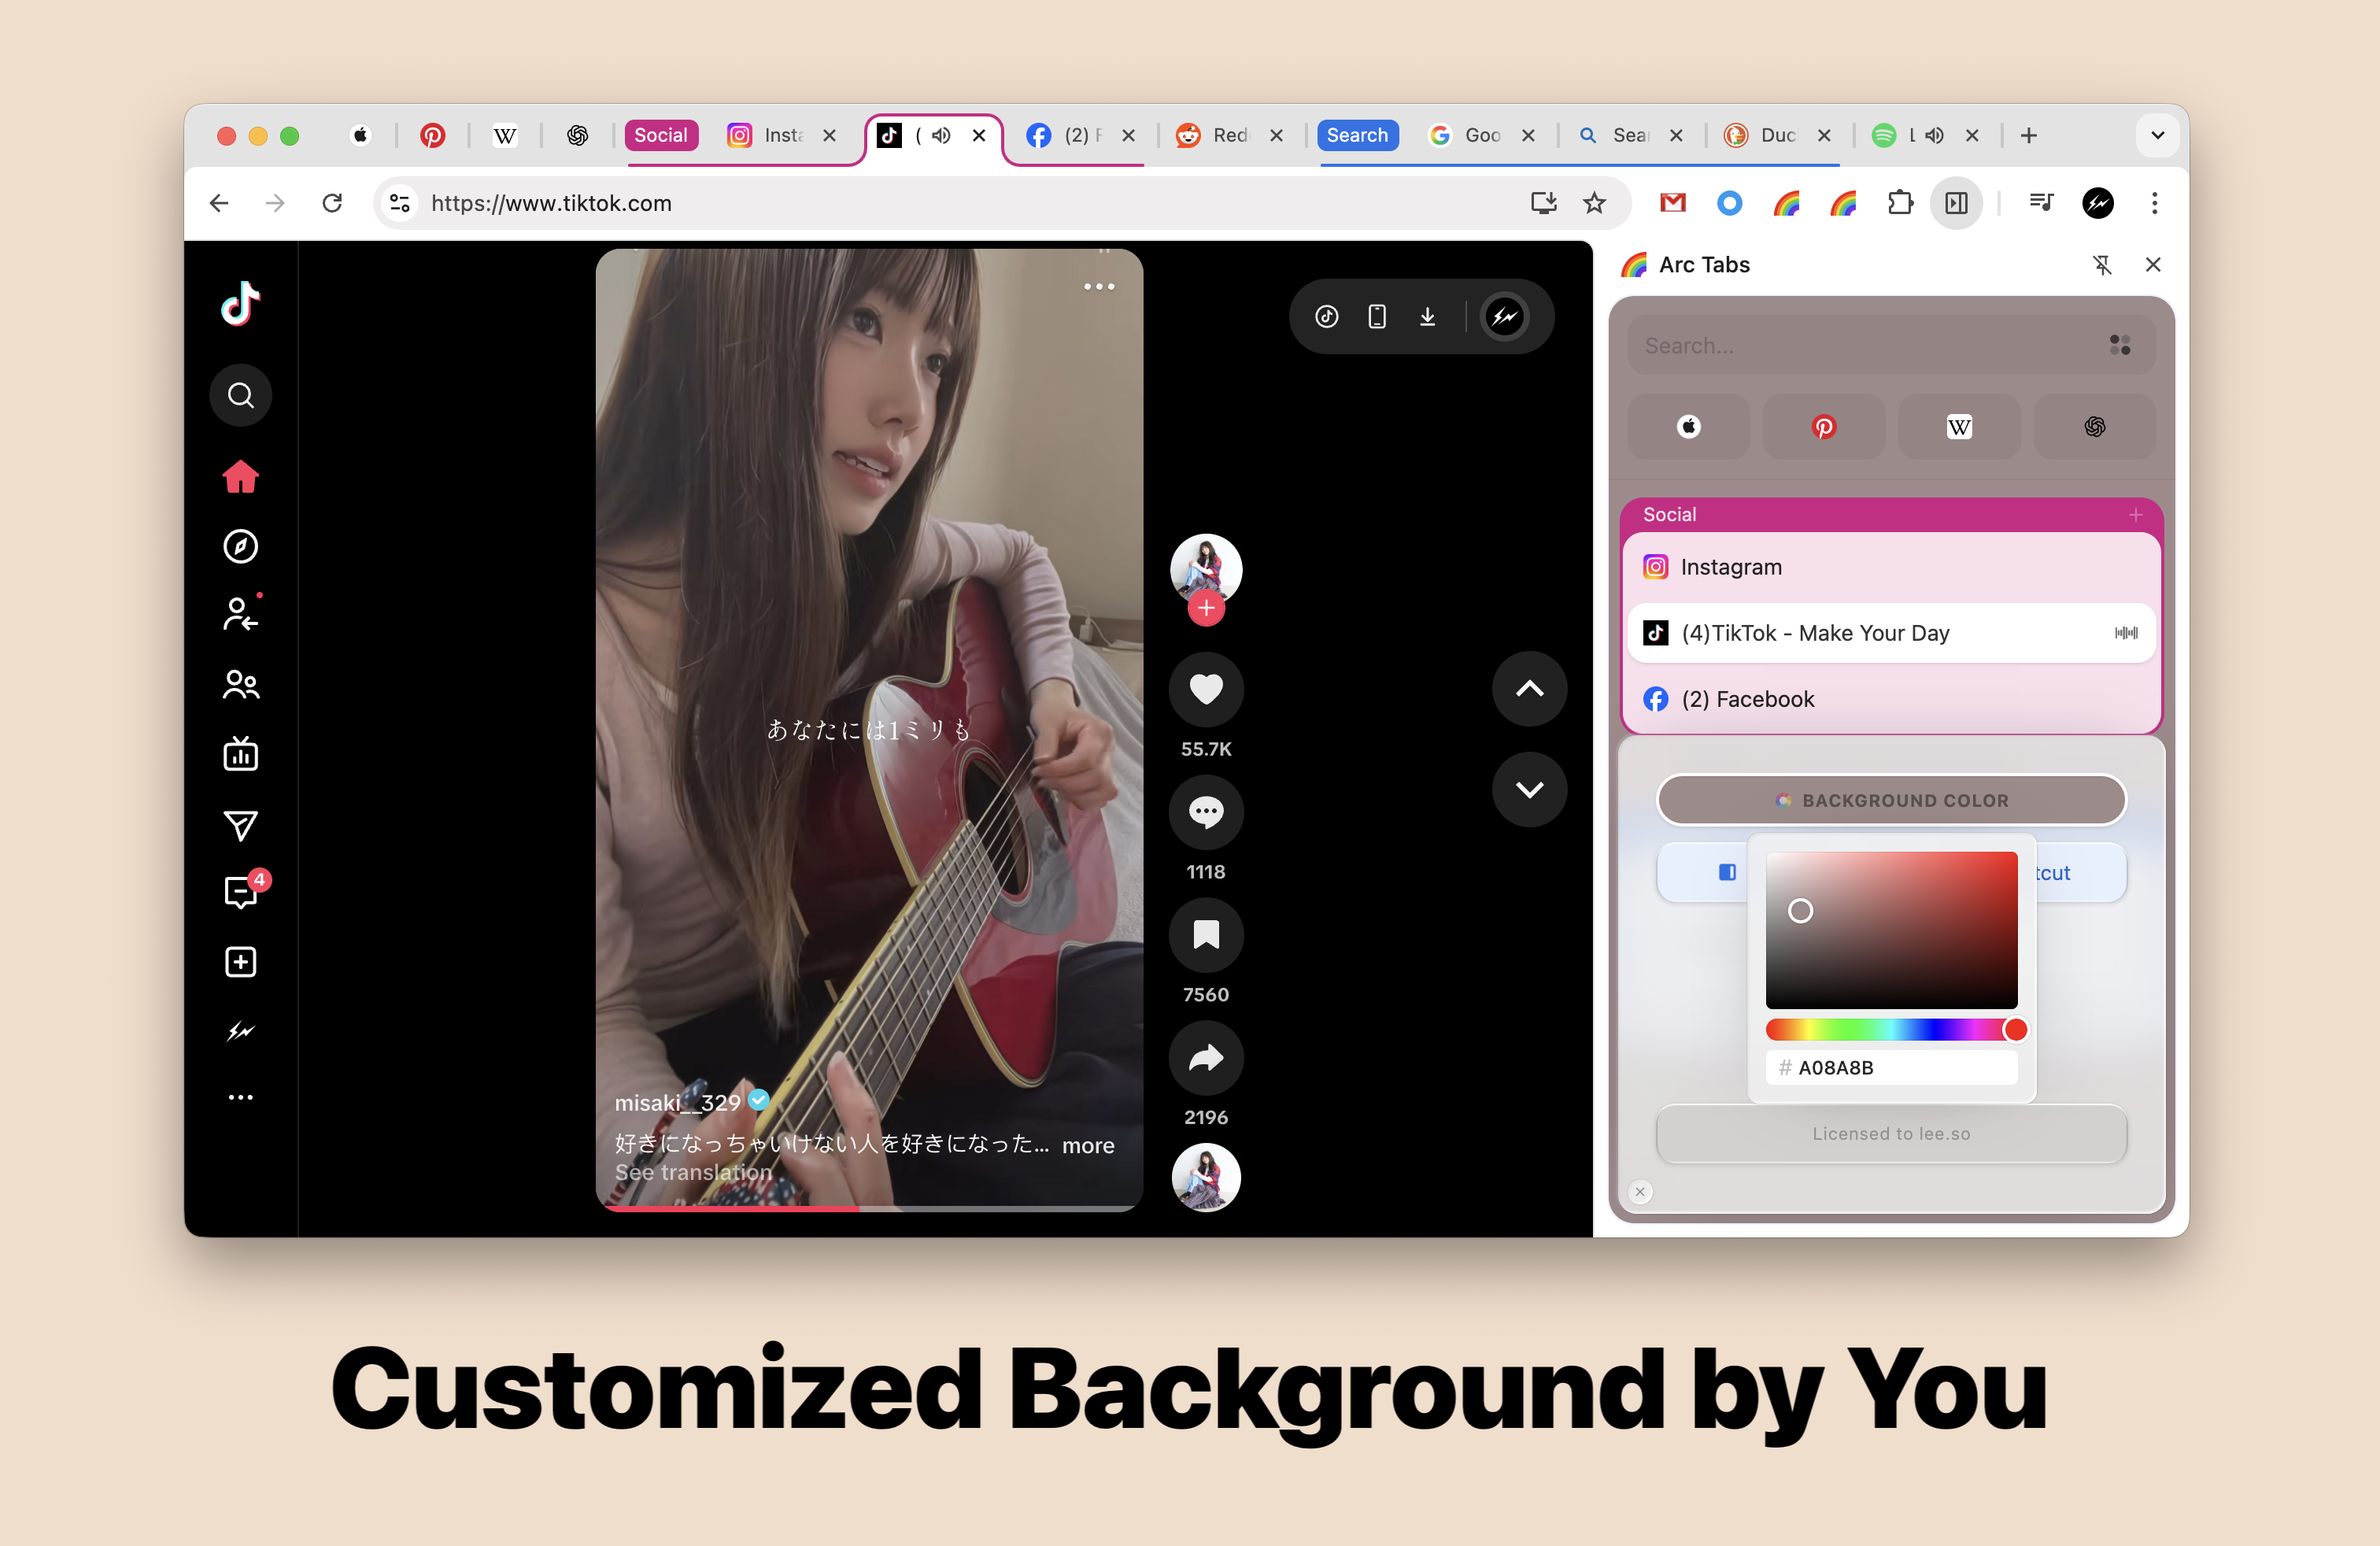Click the TikTok coin icon in floating toolbar
The height and width of the screenshot is (1546, 2380).
point(1327,317)
